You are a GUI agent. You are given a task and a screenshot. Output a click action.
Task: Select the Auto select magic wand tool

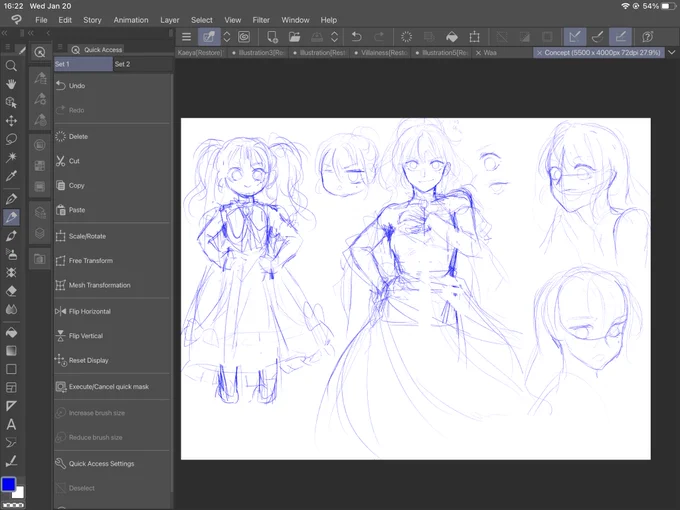pos(11,157)
